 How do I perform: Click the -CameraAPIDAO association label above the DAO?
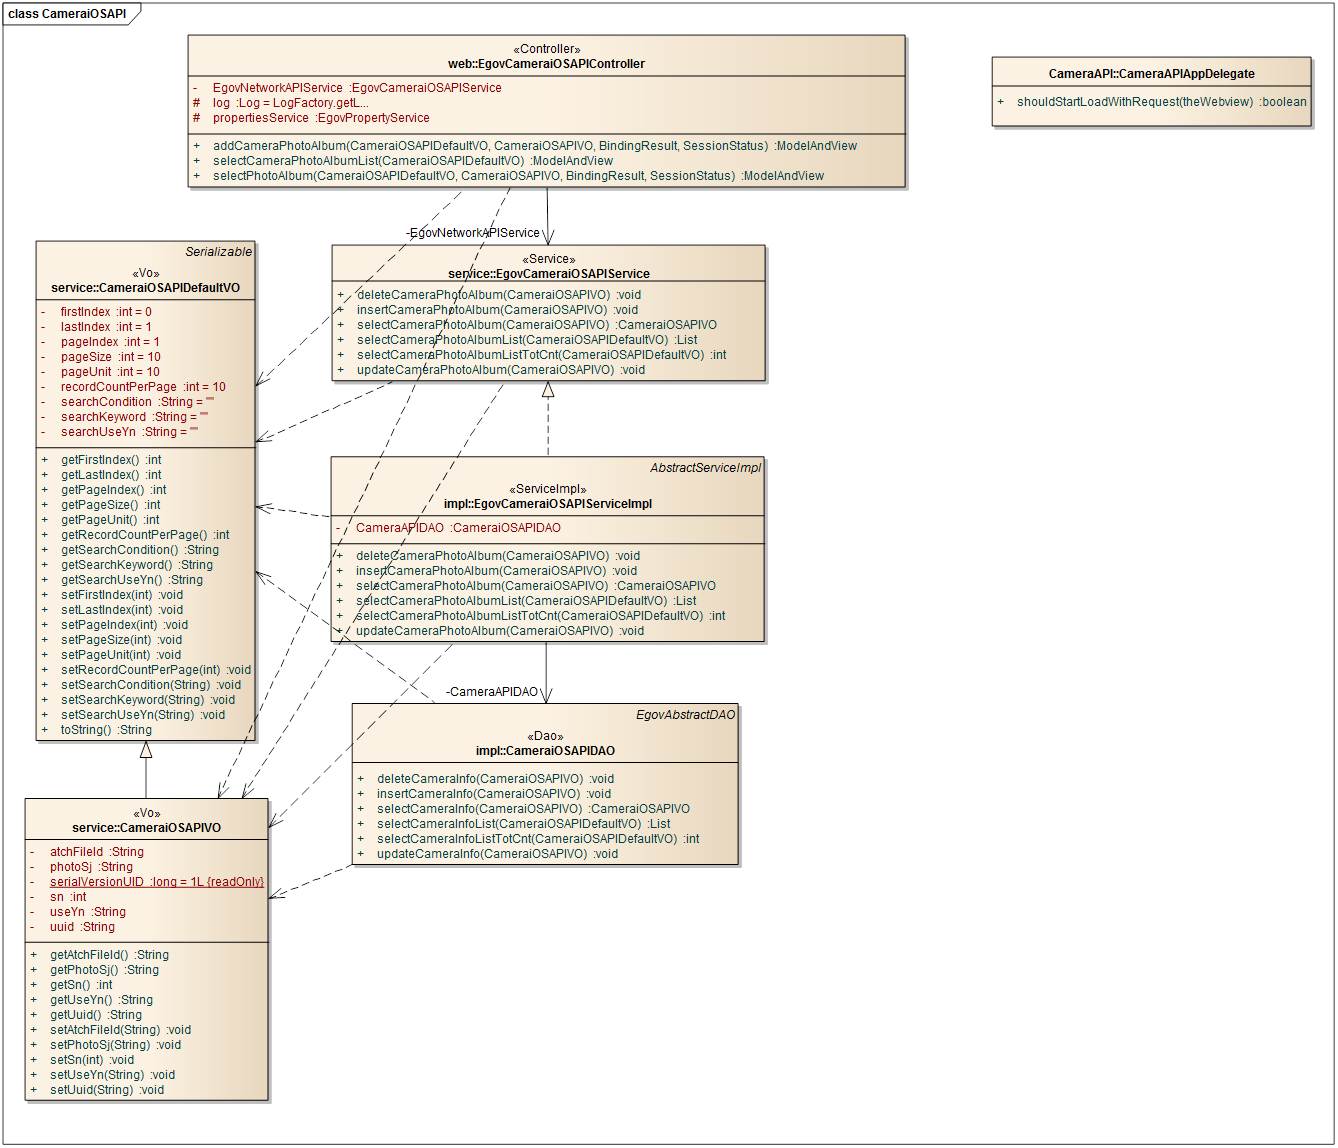pos(491,692)
